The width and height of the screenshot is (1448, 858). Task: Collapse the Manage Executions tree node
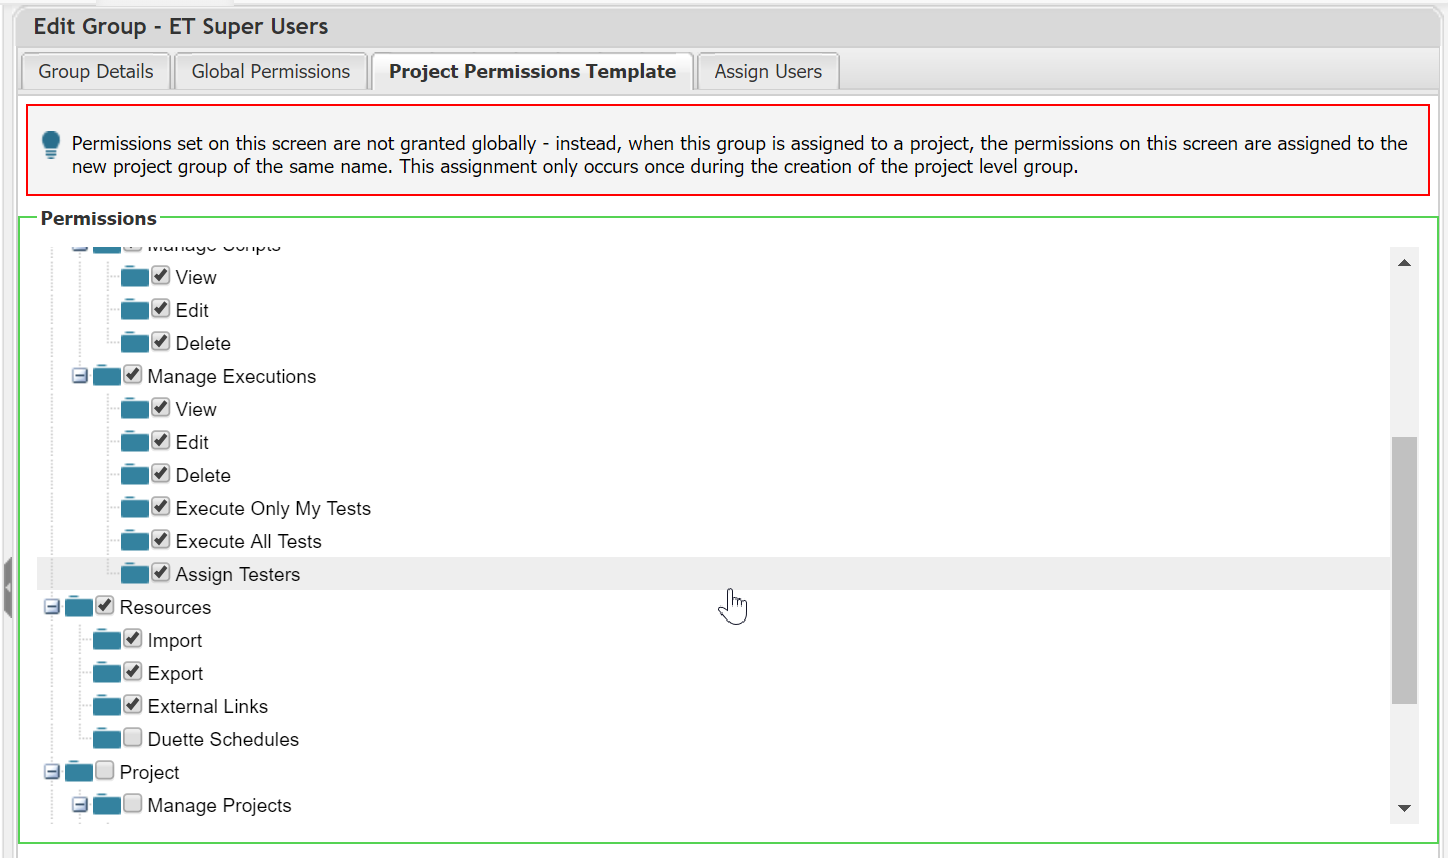point(80,376)
